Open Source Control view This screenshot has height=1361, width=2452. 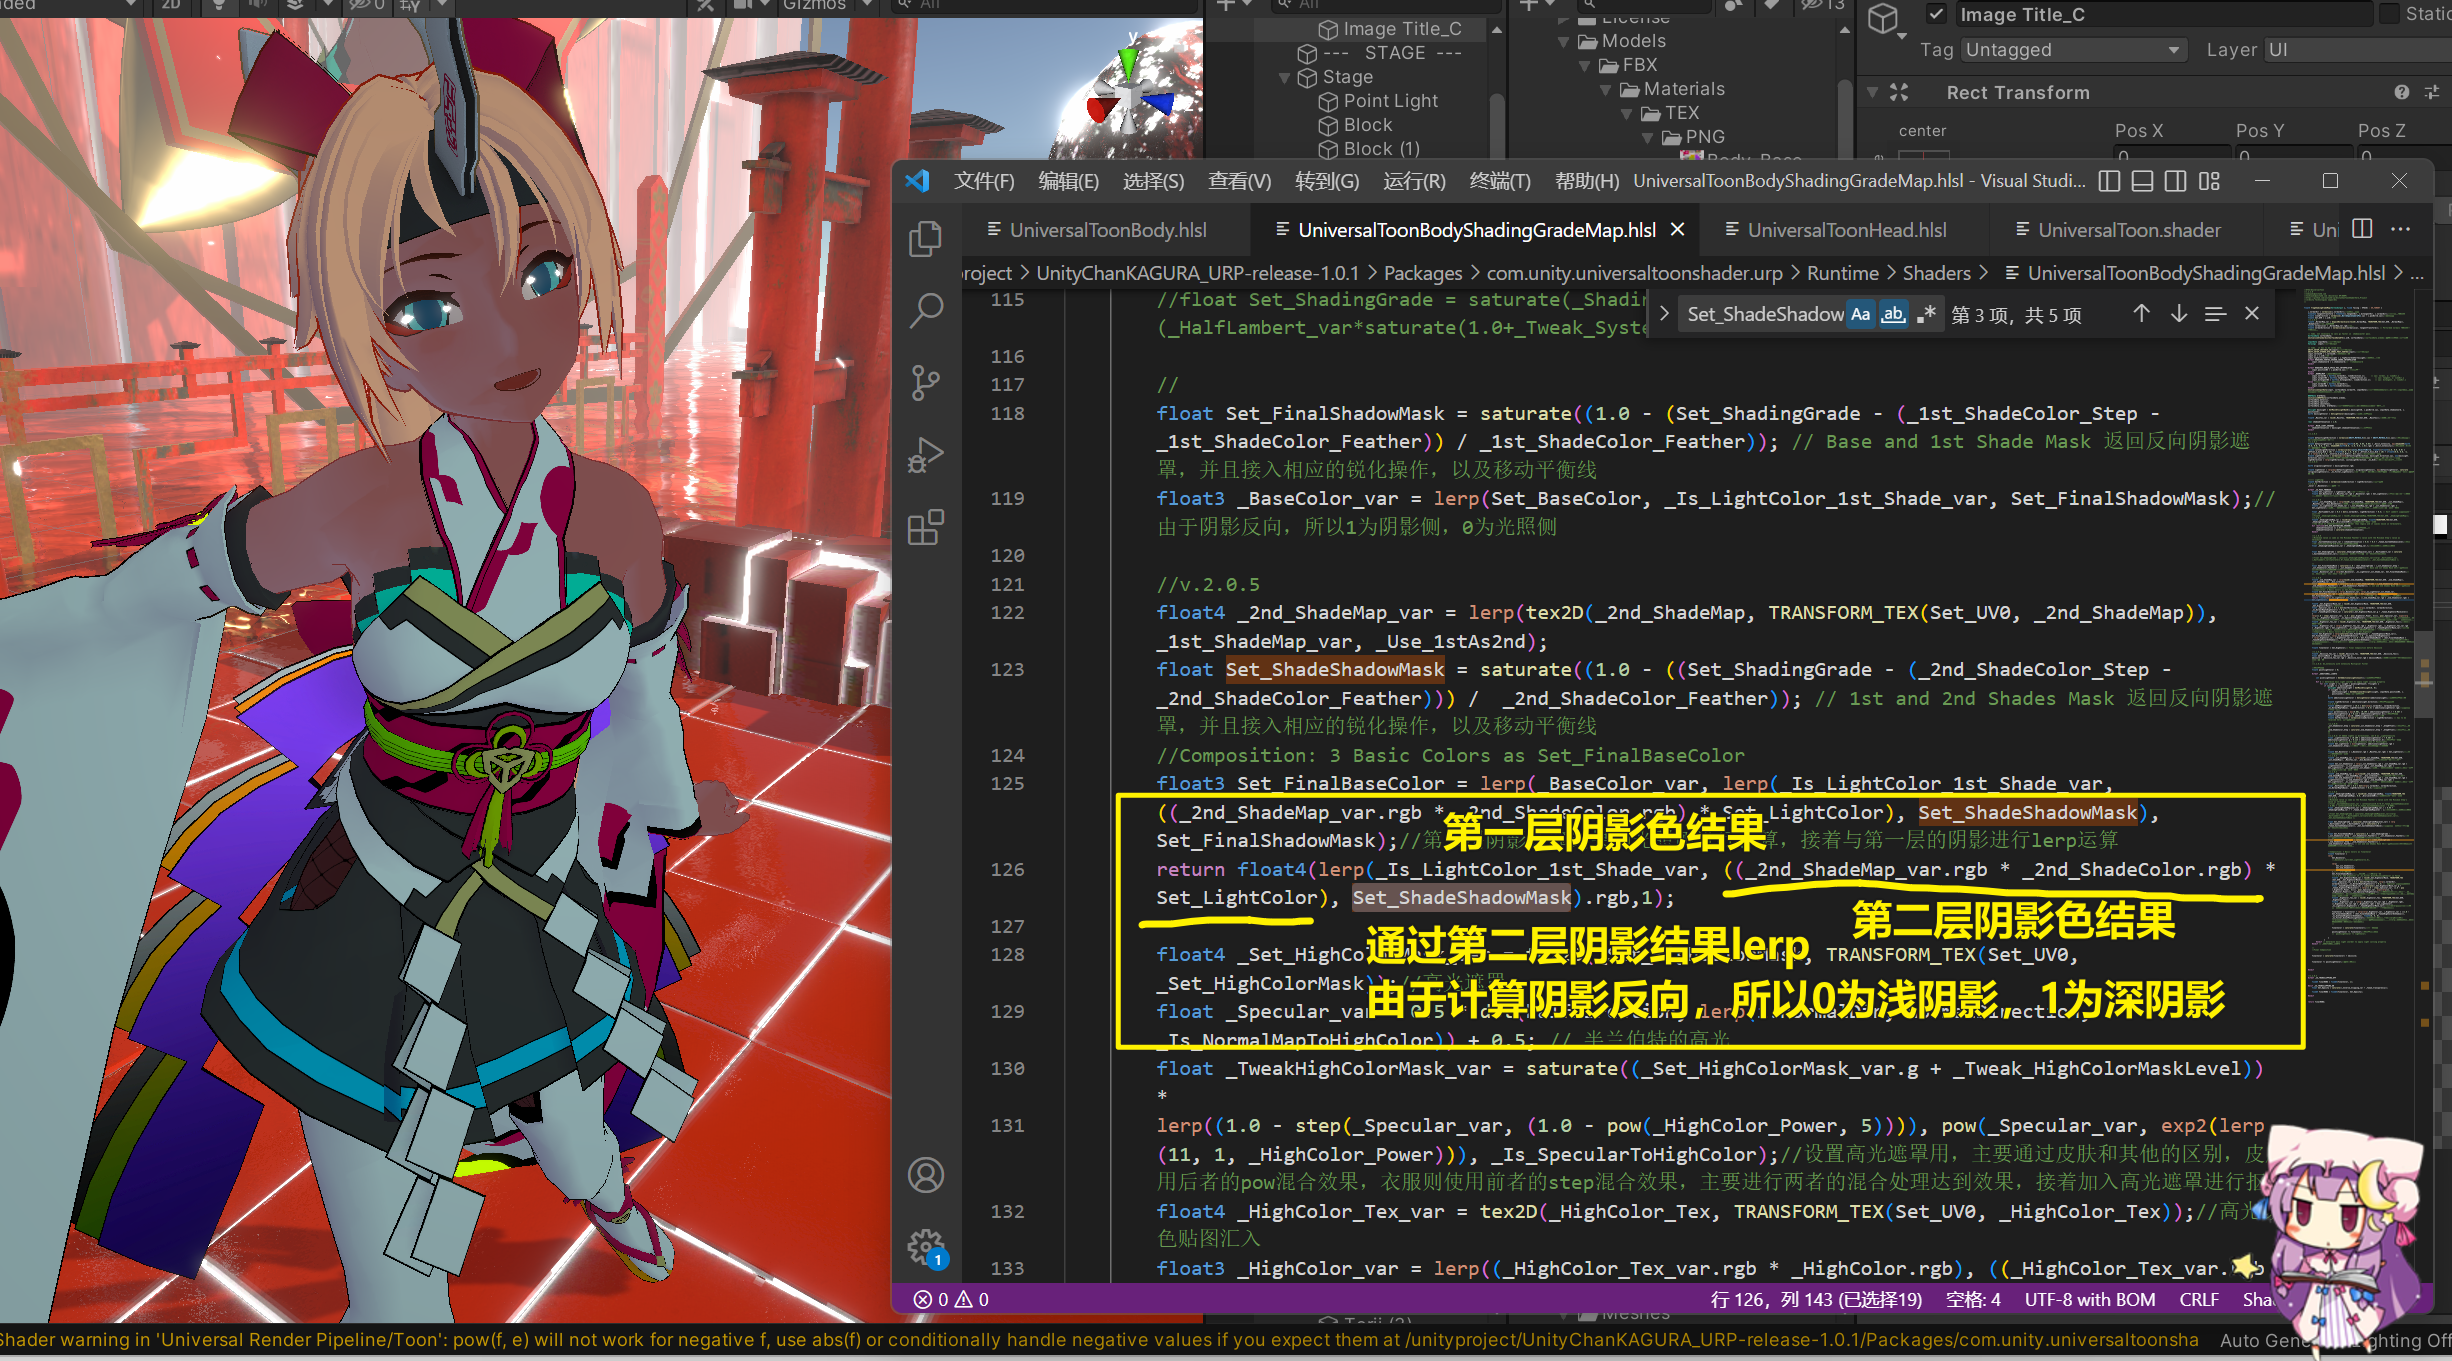point(925,383)
